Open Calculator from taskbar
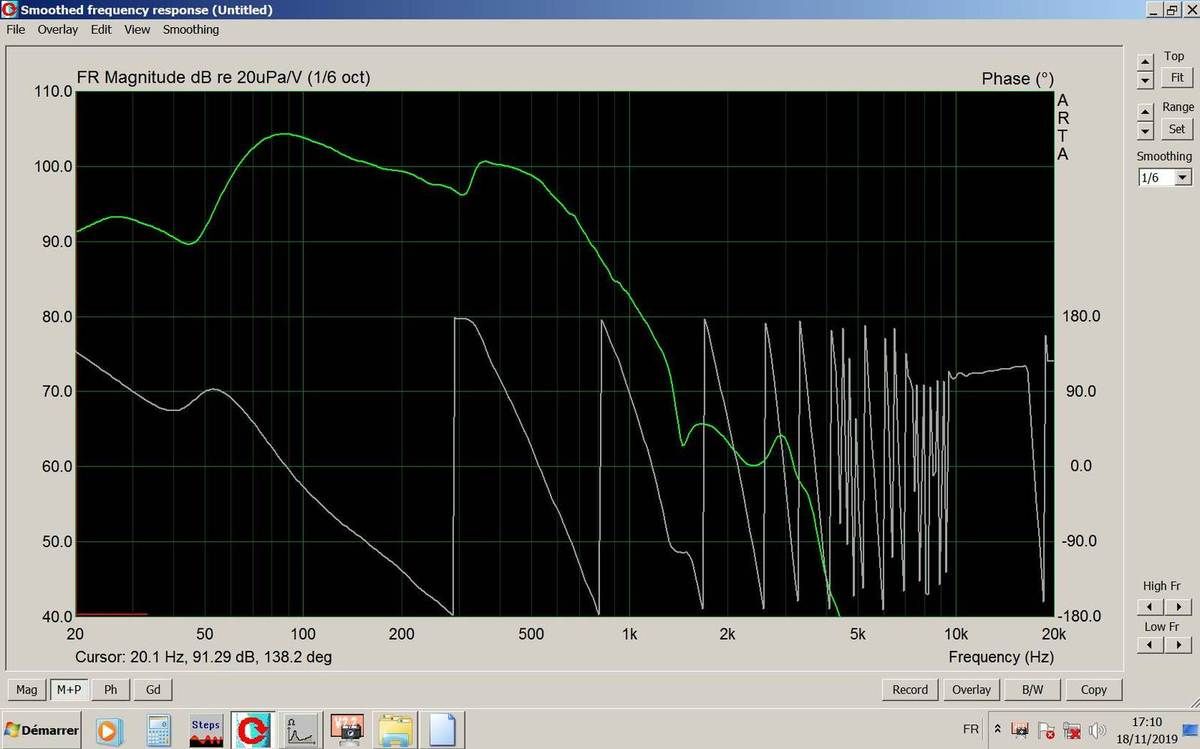The width and height of the screenshot is (1200, 749). coord(159,730)
